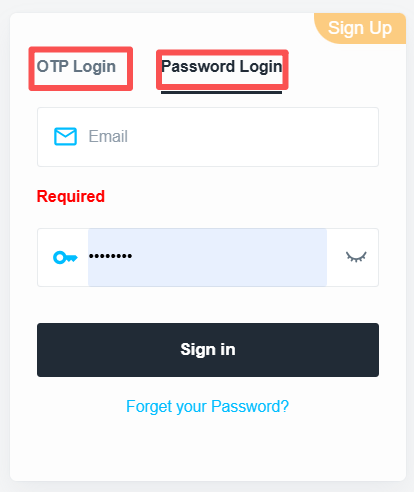Open the Forget your Password link
The height and width of the screenshot is (492, 414).
207,406
